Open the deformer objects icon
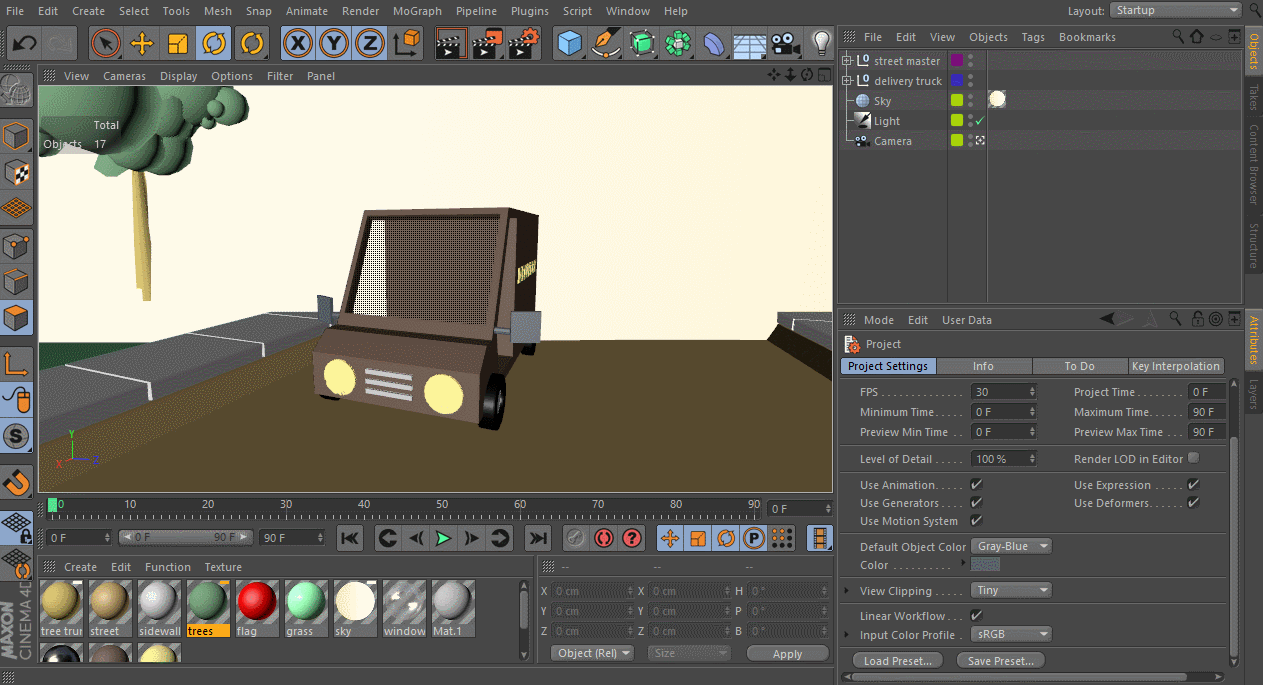 (714, 44)
